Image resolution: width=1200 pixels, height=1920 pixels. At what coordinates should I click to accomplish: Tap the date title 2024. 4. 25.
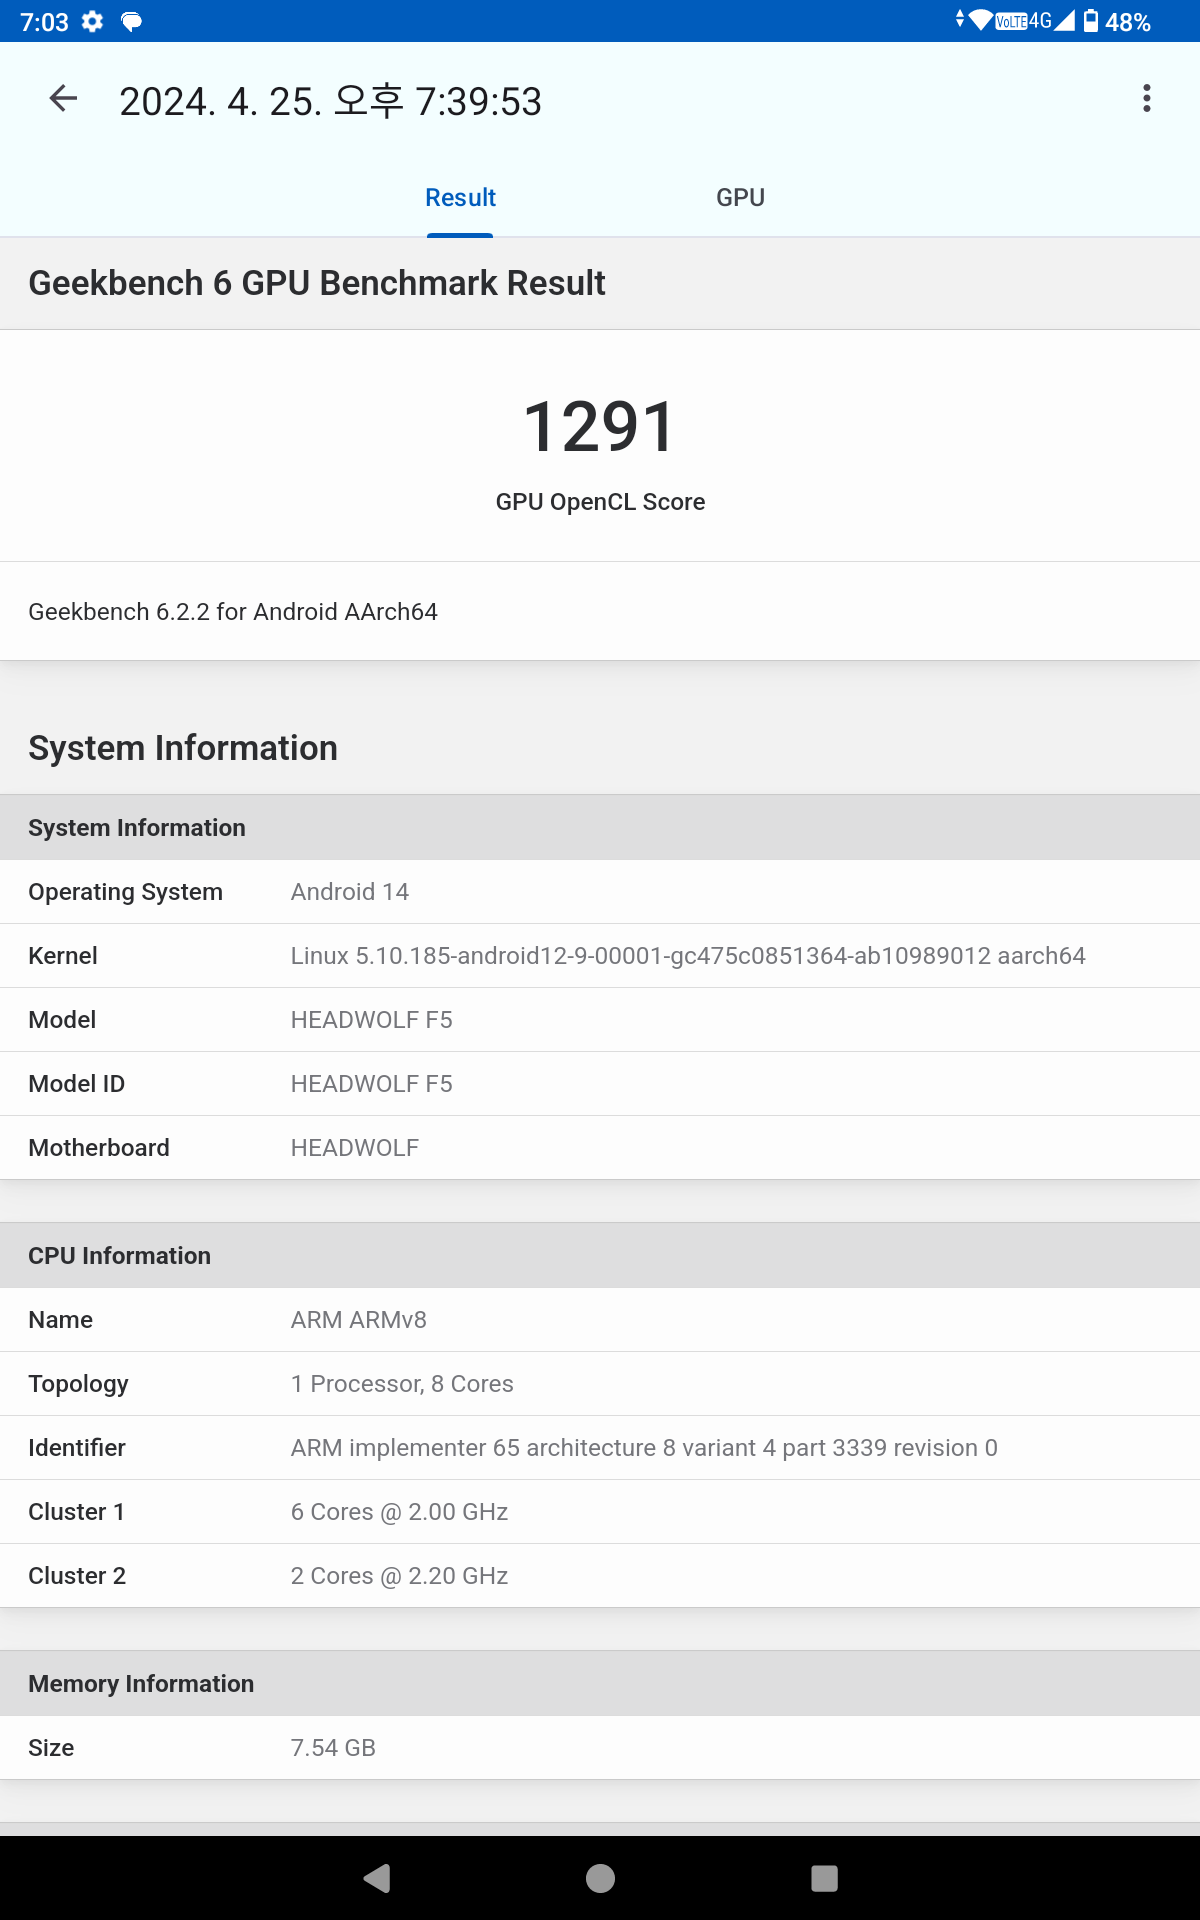pos(330,101)
